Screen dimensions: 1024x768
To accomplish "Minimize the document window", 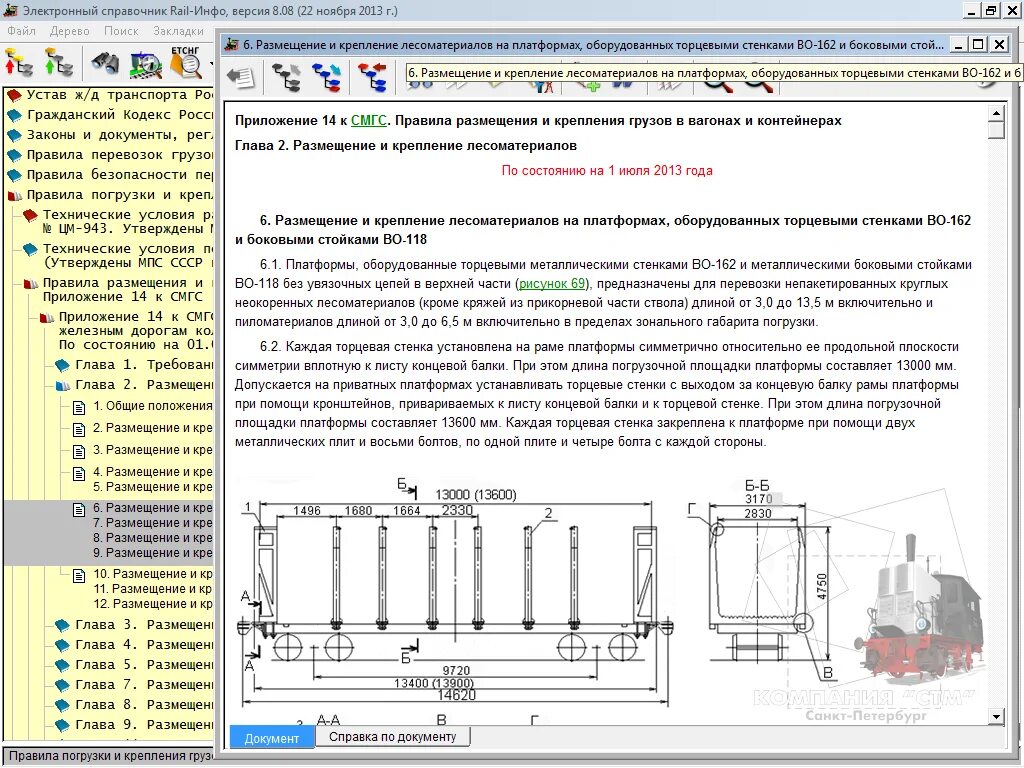I will (x=958, y=44).
